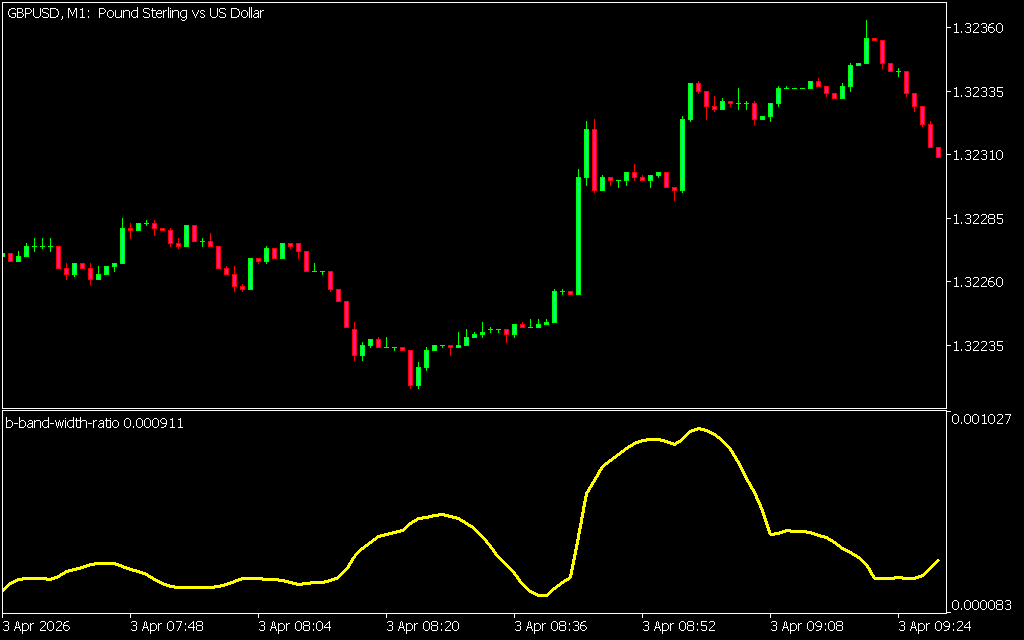This screenshot has height=640, width=1024.
Task: Click the 3 Apr 09:08 time marker
Action: pos(807,626)
